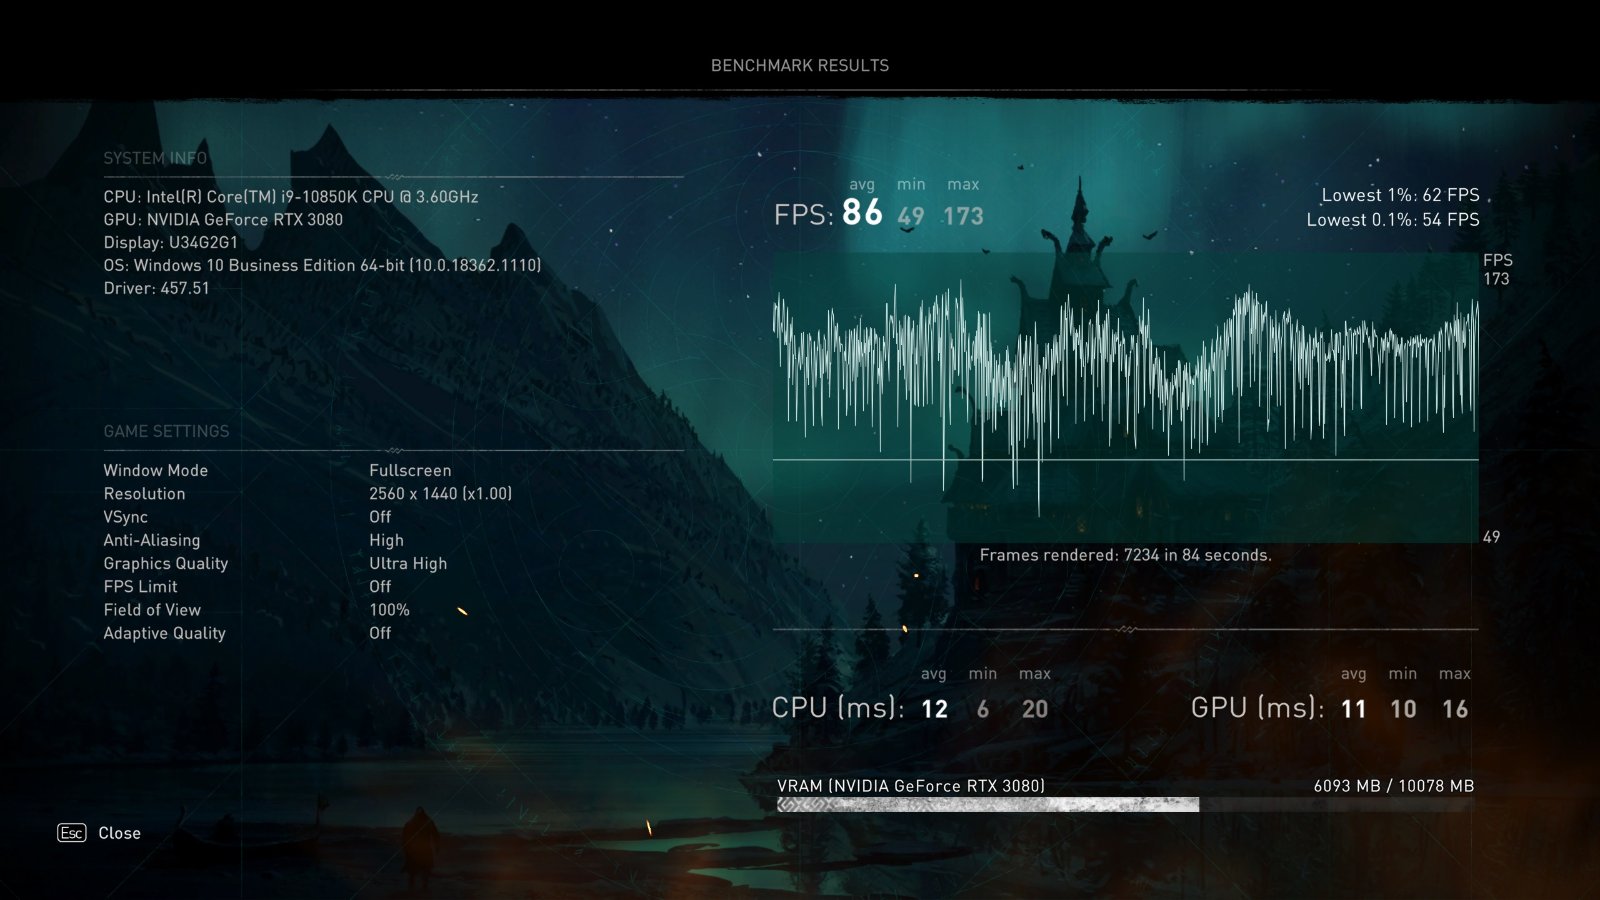Click the minimum FPS value 49 beside FPS label
The width and height of the screenshot is (1600, 900).
[911, 216]
